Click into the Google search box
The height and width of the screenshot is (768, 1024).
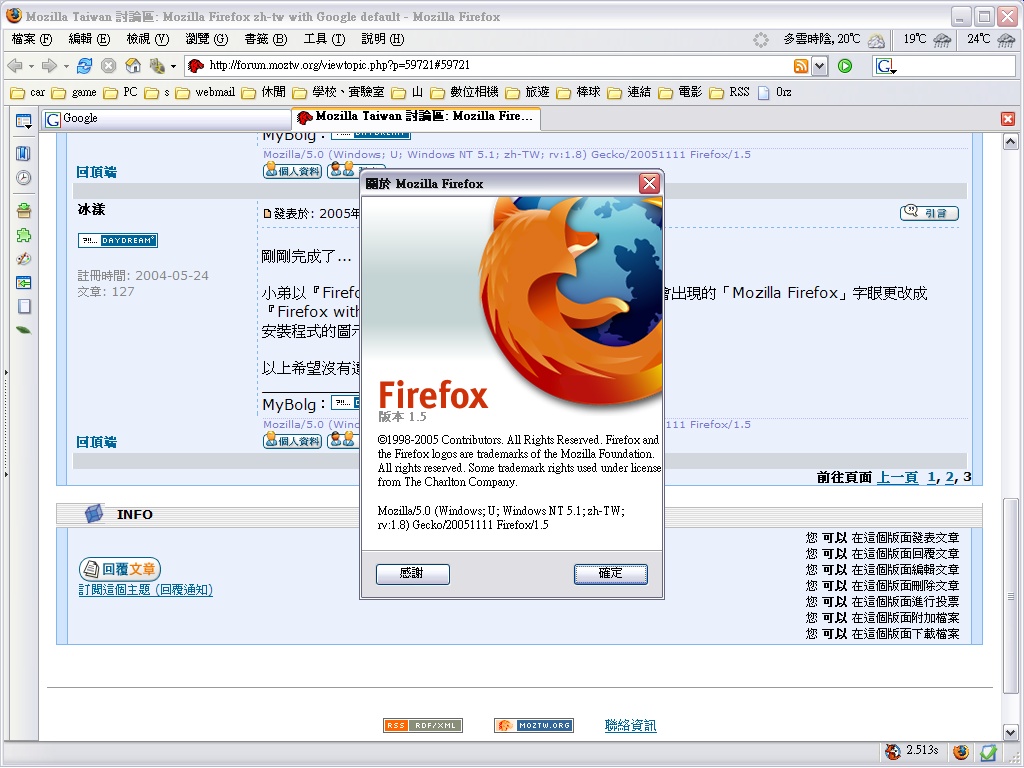point(955,66)
